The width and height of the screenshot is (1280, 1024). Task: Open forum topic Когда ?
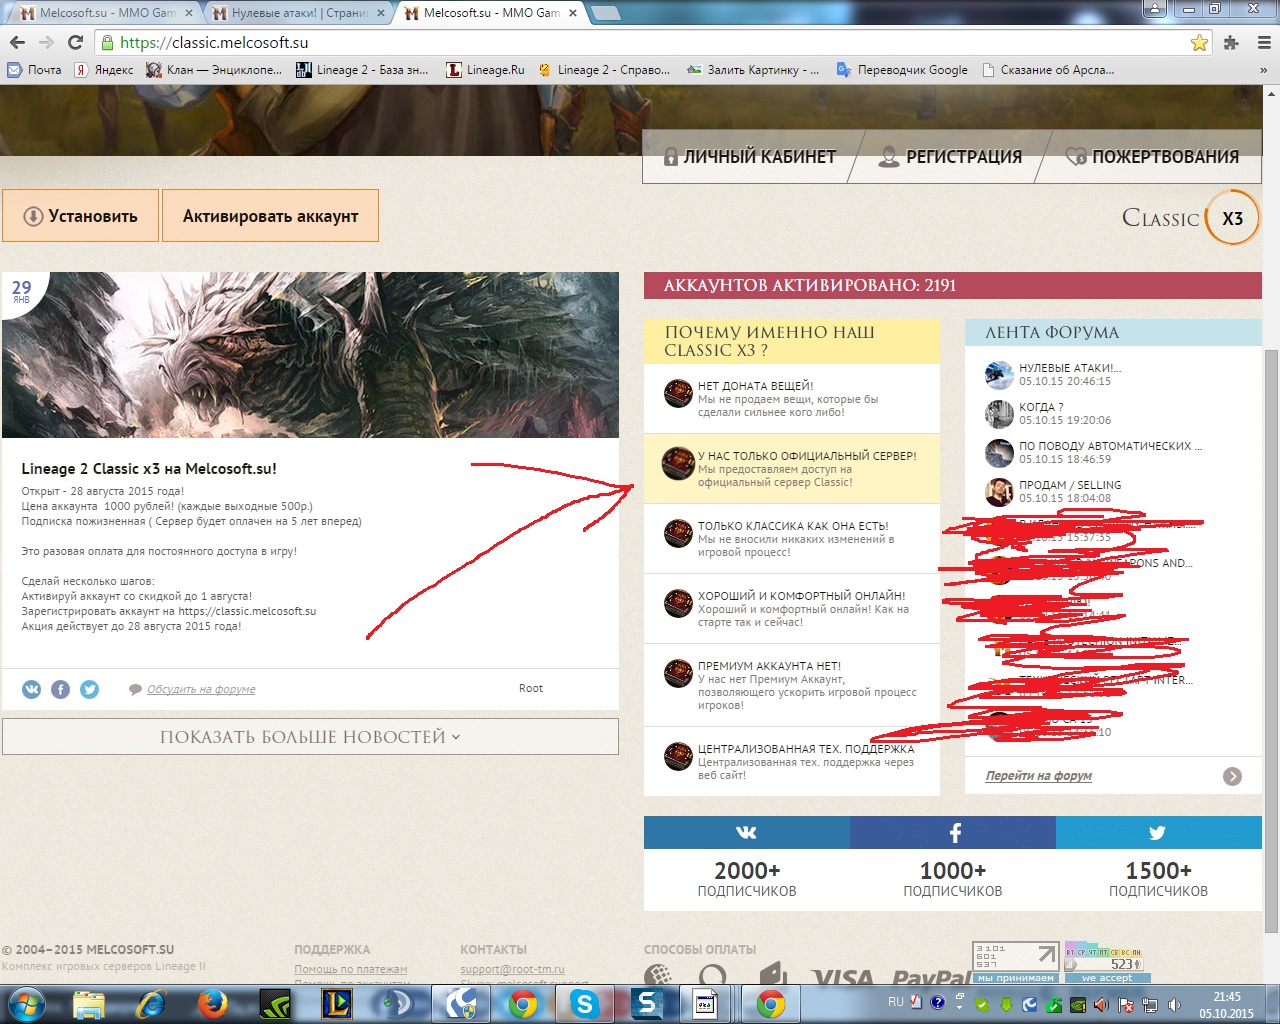coord(1041,407)
